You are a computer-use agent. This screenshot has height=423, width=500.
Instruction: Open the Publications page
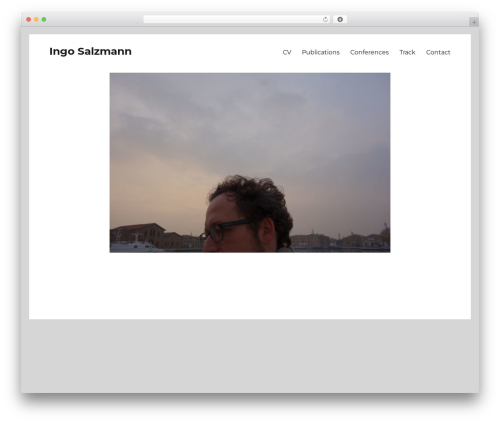pyautogui.click(x=320, y=52)
